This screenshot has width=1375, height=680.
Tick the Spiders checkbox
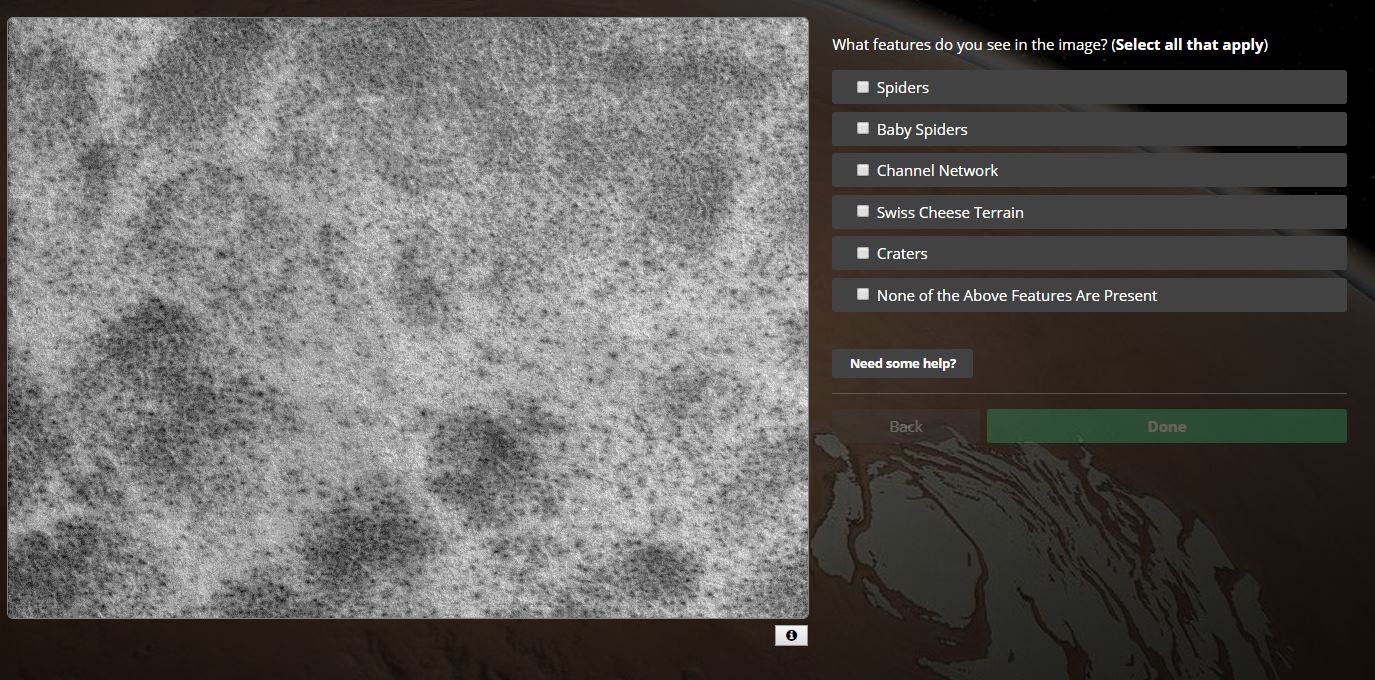[863, 88]
